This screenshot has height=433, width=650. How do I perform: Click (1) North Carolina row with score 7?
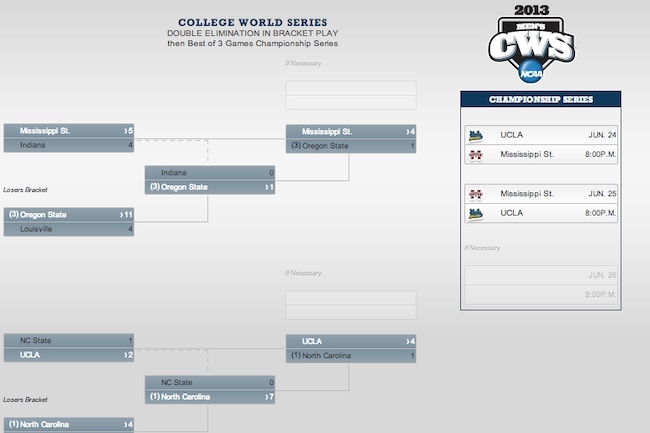210,397
